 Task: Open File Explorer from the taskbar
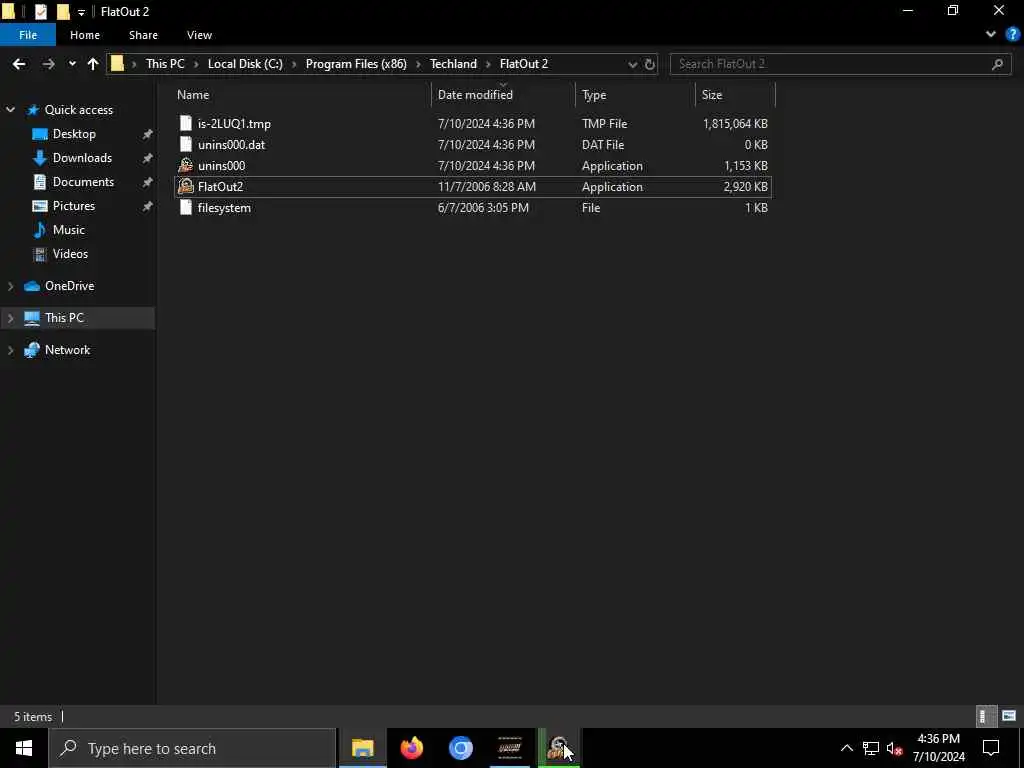pyautogui.click(x=362, y=748)
